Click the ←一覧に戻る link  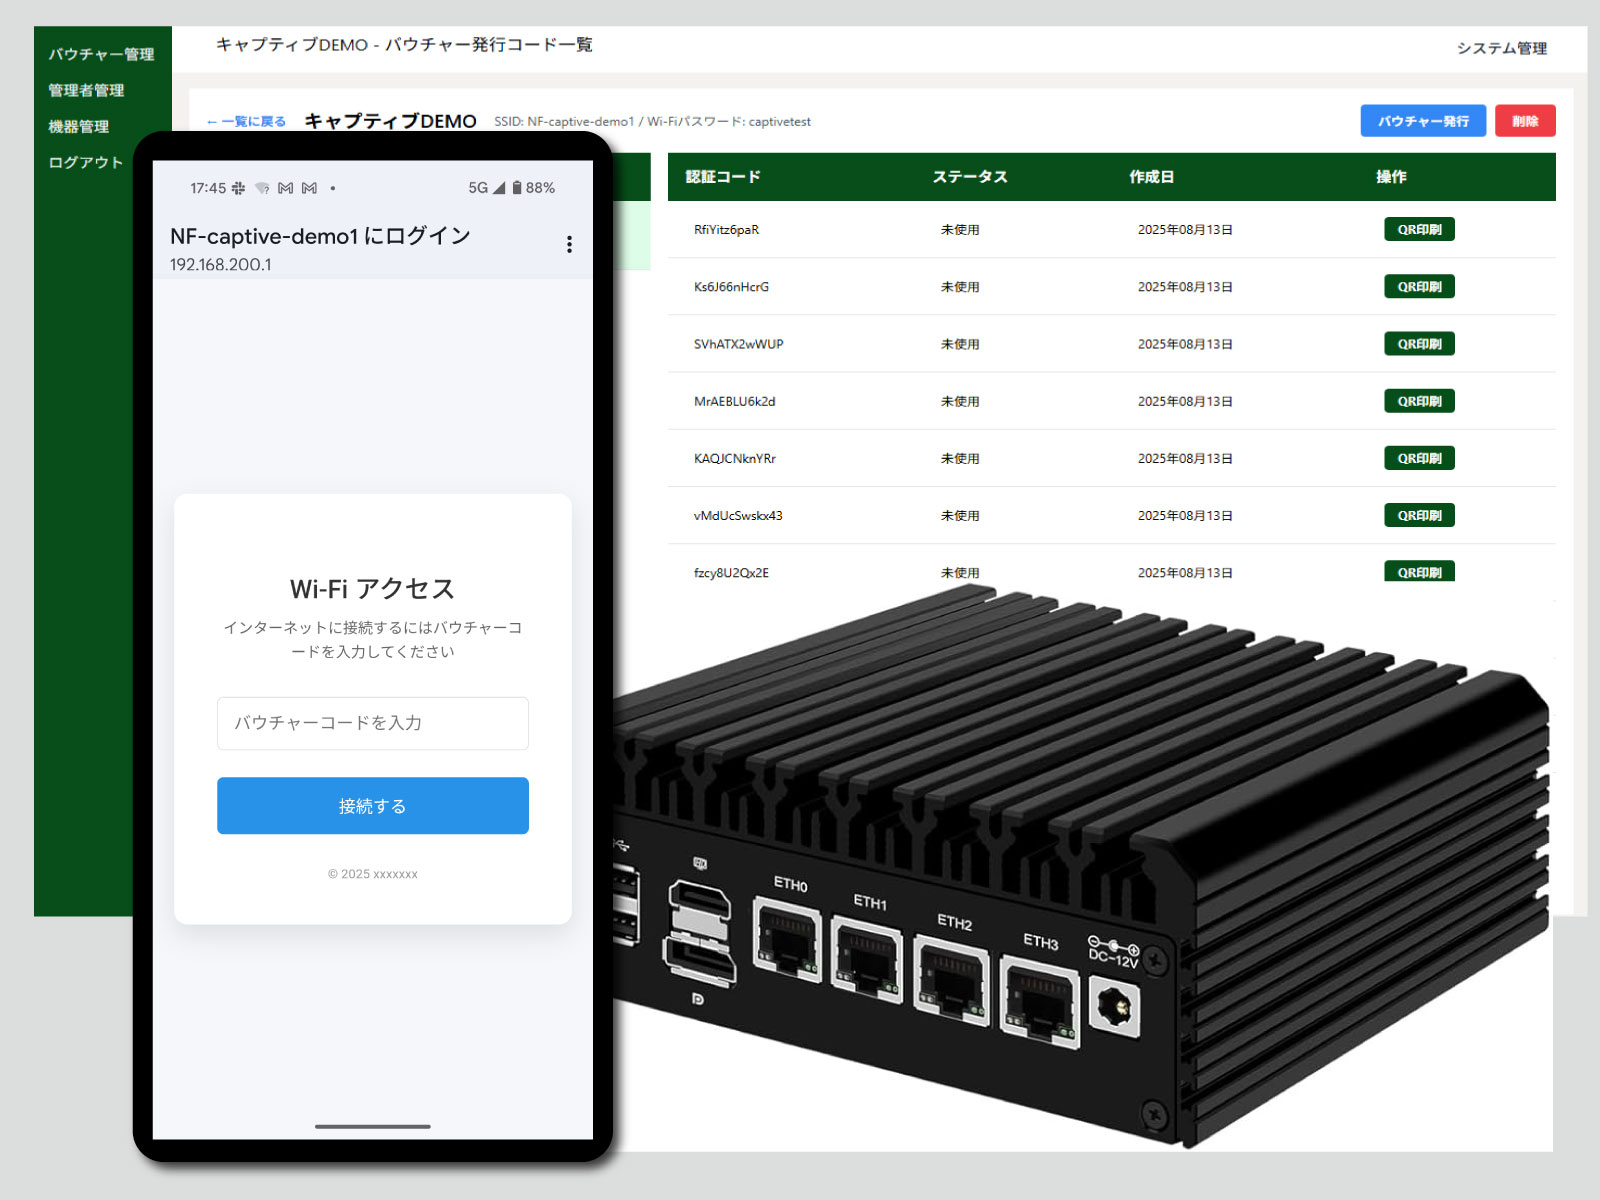[246, 122]
